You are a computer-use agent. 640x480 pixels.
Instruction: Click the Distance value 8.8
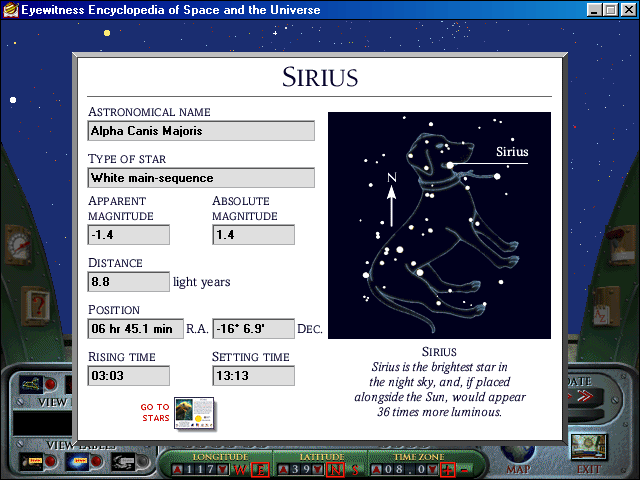tap(129, 282)
